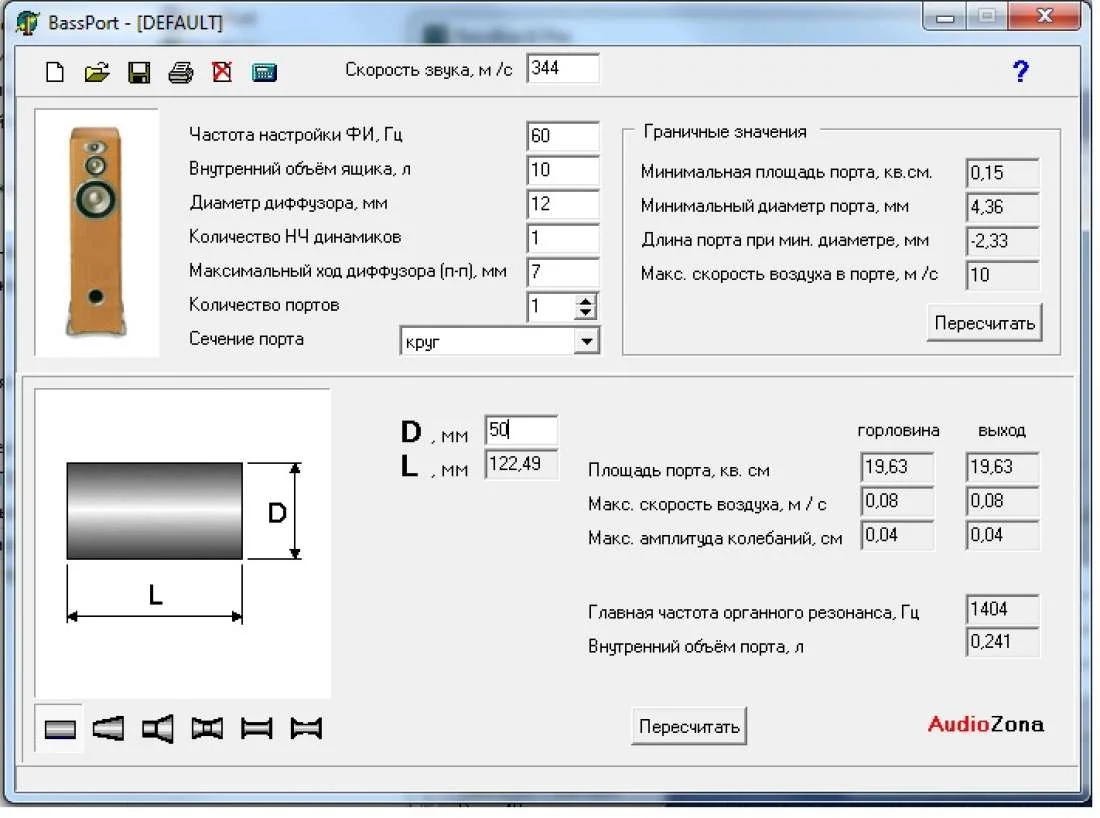
Task: Print results using the printer icon
Action: pos(180,72)
